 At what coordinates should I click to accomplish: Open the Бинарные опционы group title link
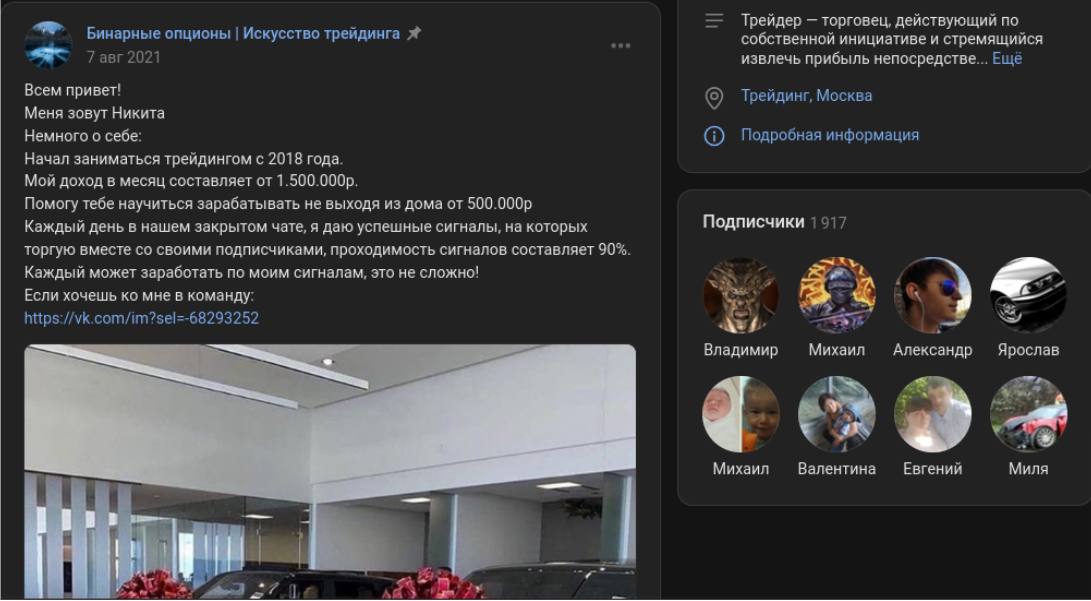coord(243,33)
